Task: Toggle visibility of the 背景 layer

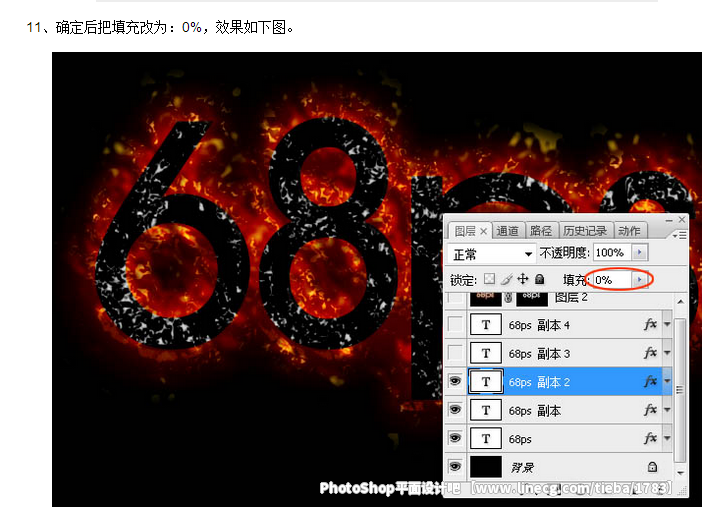Action: pos(456,466)
